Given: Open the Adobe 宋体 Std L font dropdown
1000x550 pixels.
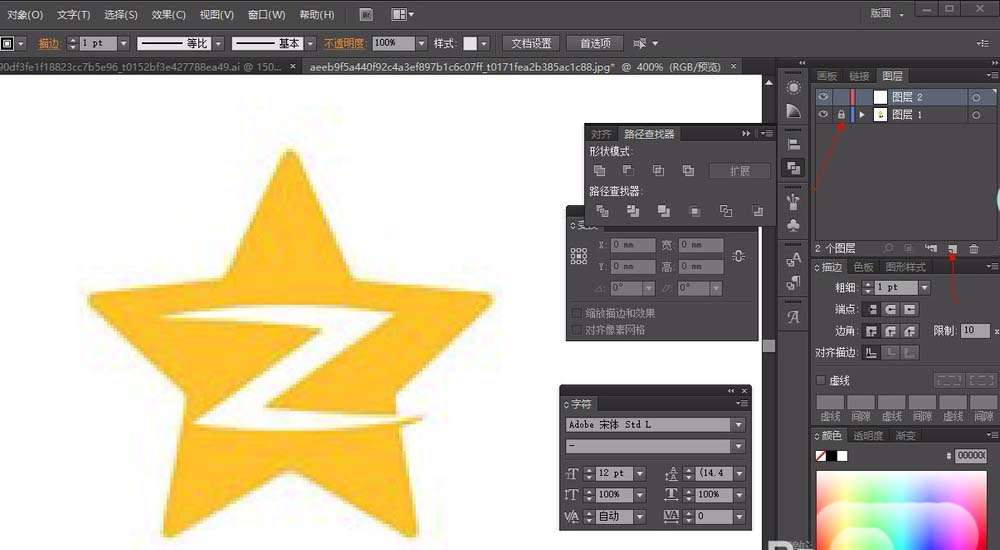Looking at the screenshot, I should pyautogui.click(x=739, y=424).
